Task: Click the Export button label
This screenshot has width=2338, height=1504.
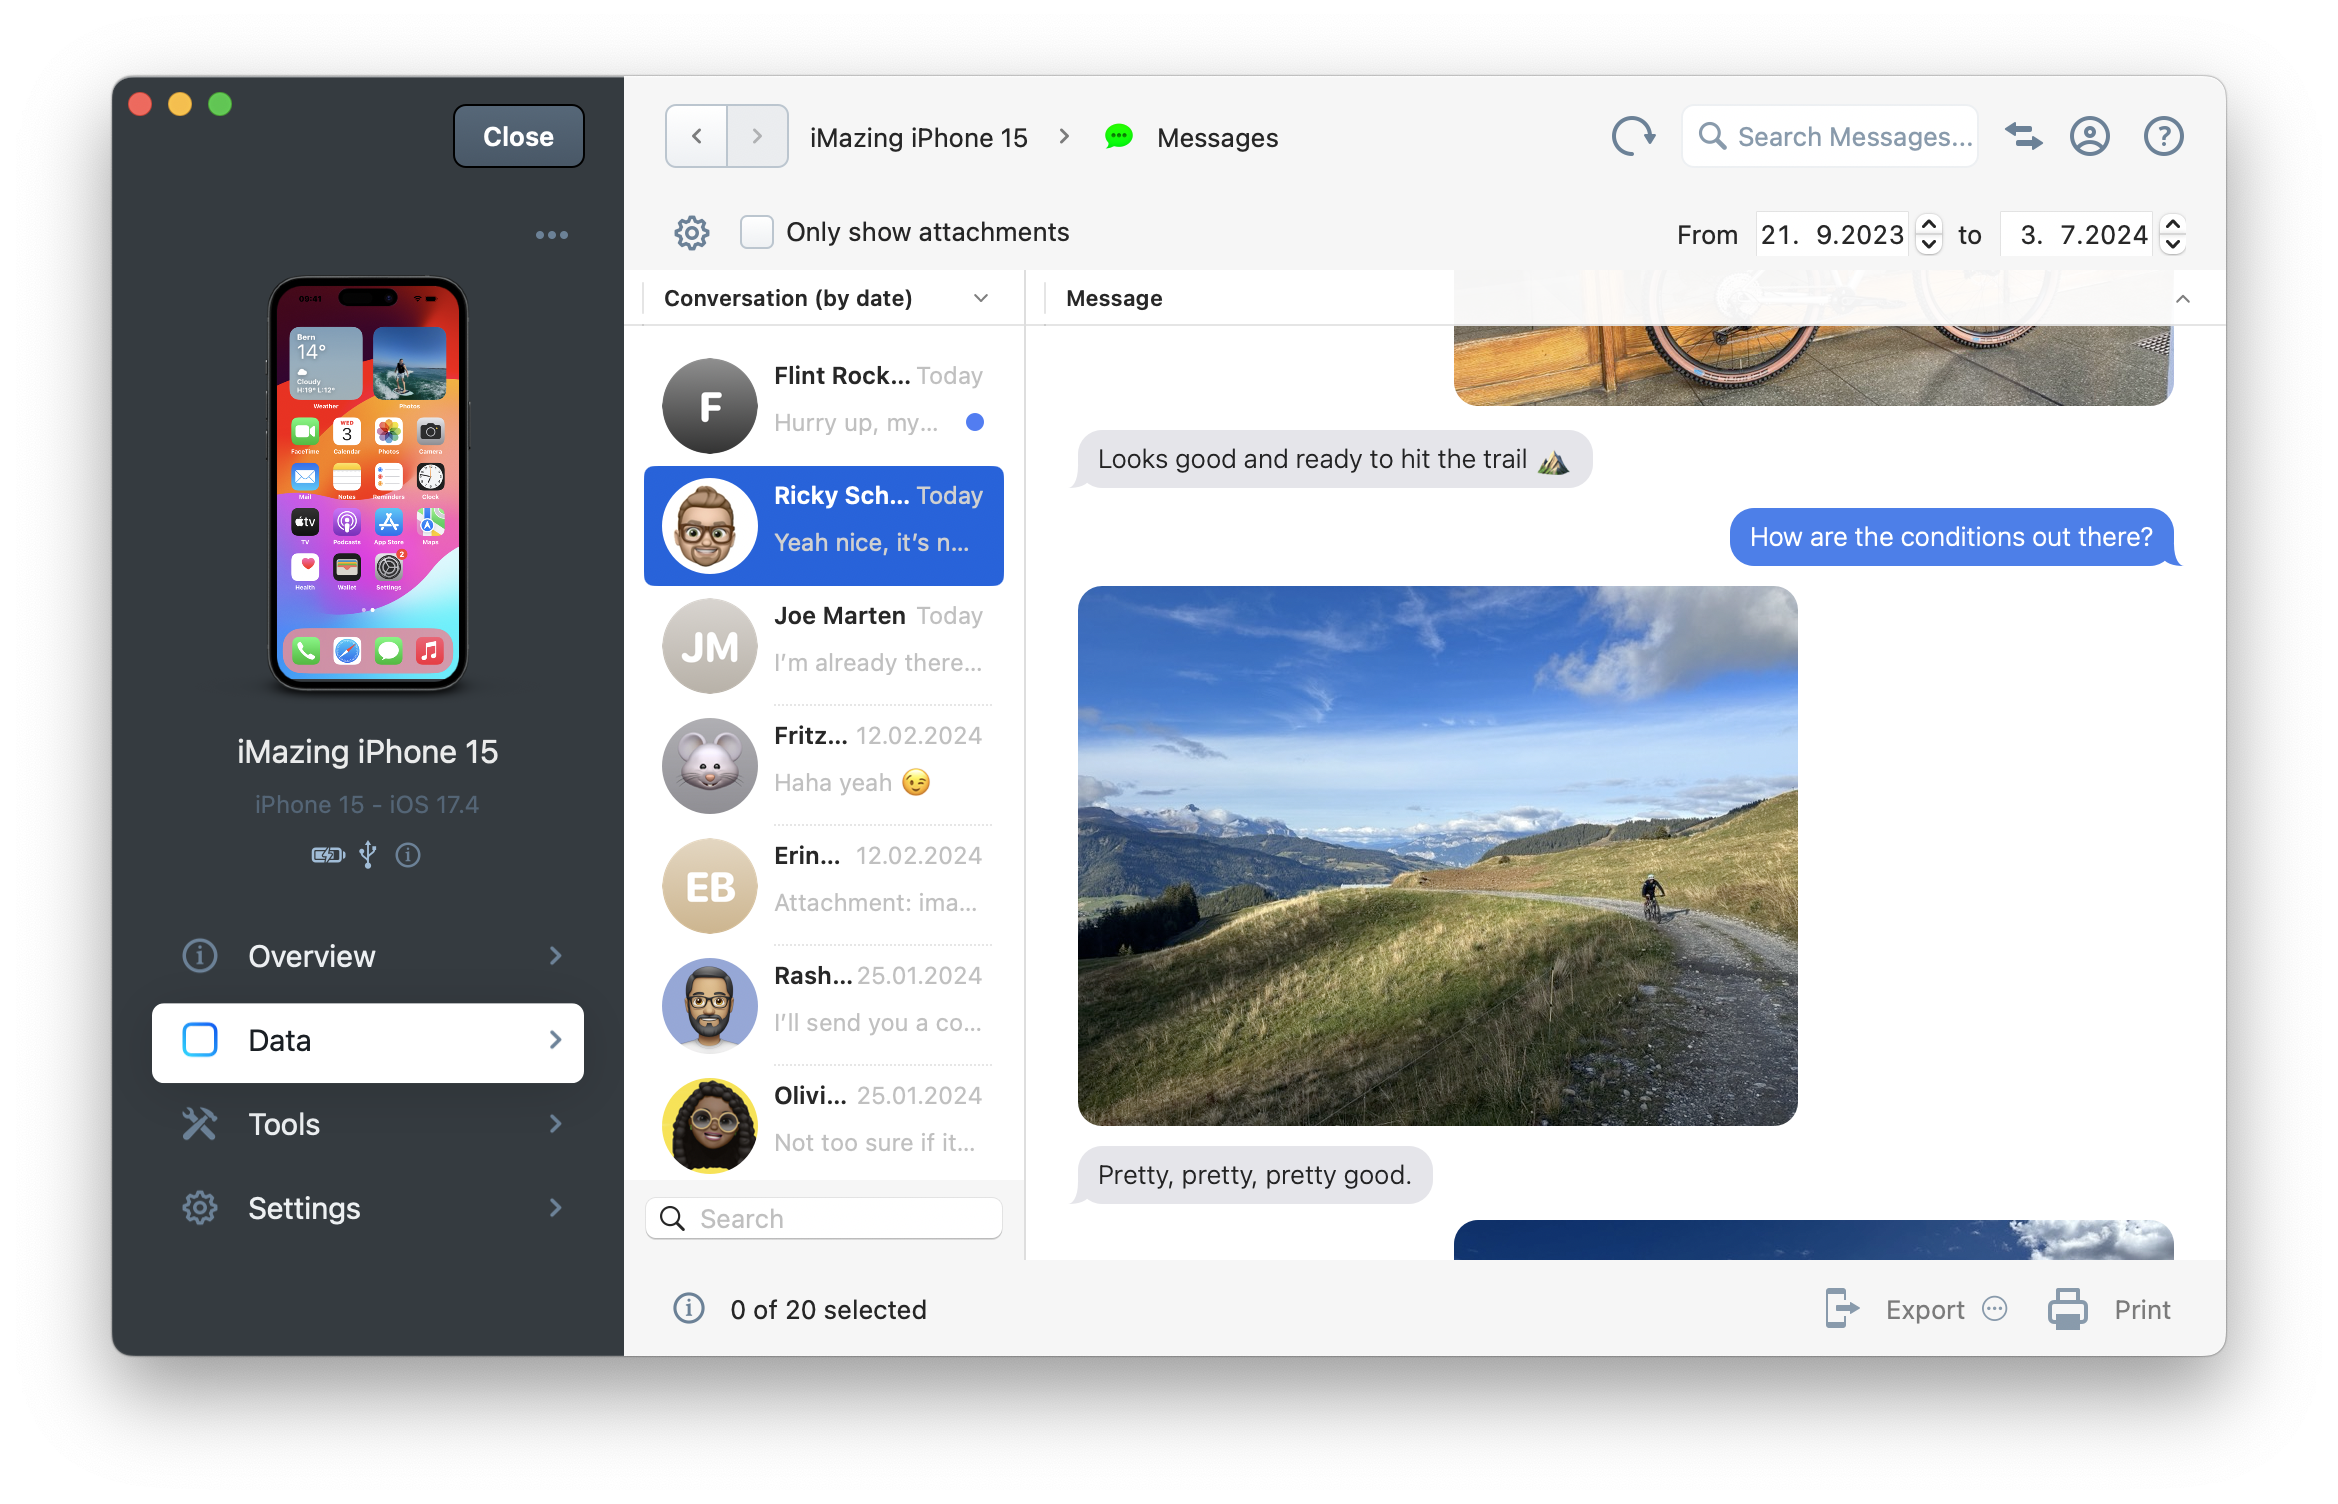Action: point(1925,1310)
